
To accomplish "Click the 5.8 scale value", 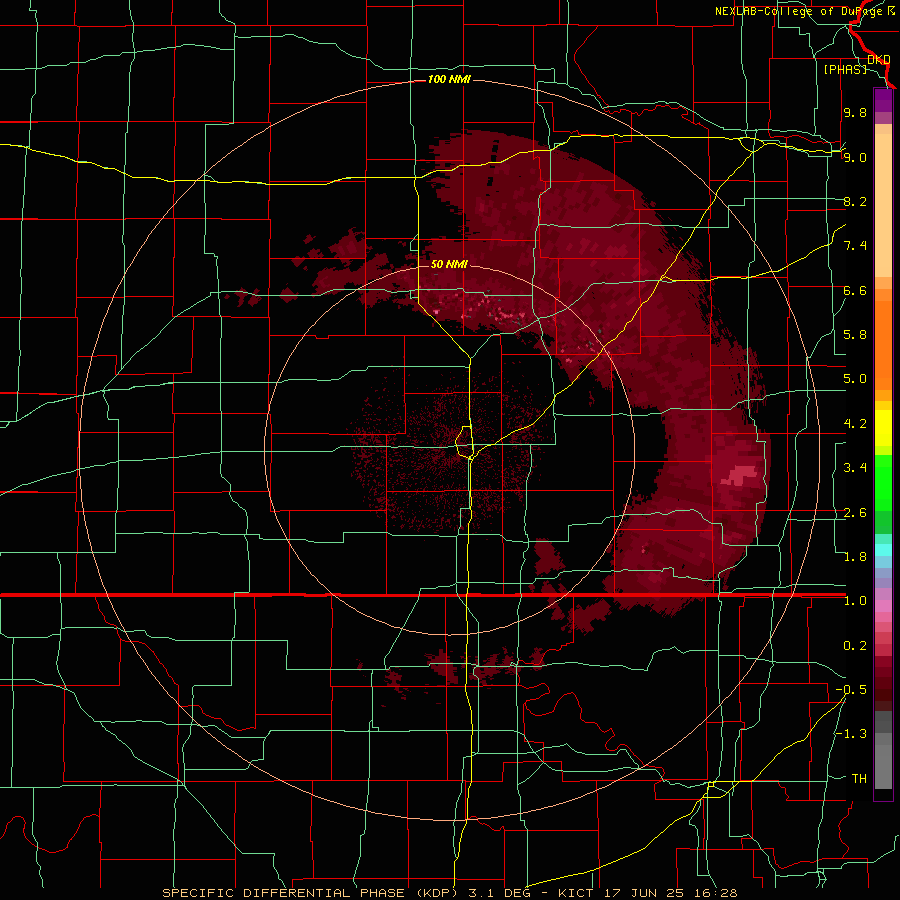I will [x=855, y=335].
